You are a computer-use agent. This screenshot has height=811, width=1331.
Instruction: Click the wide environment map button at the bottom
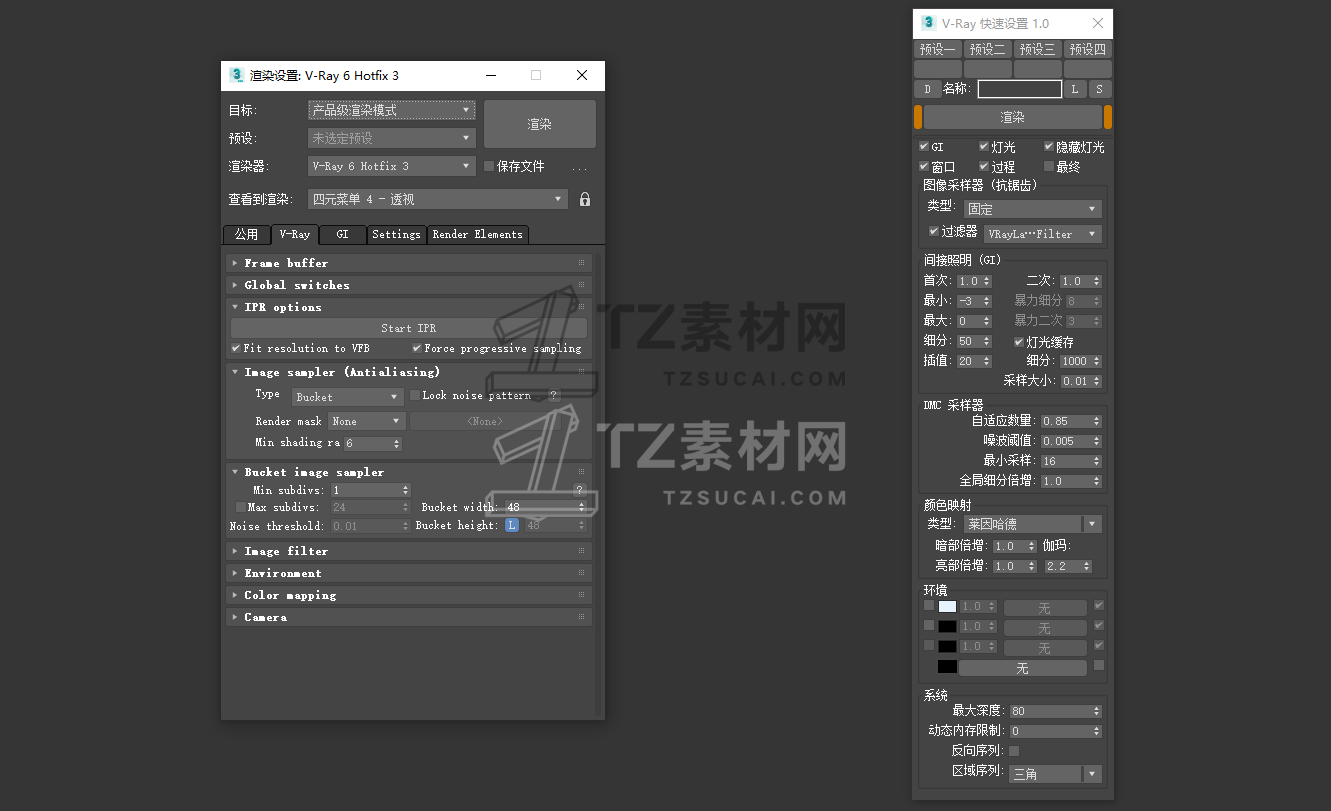tap(1022, 668)
